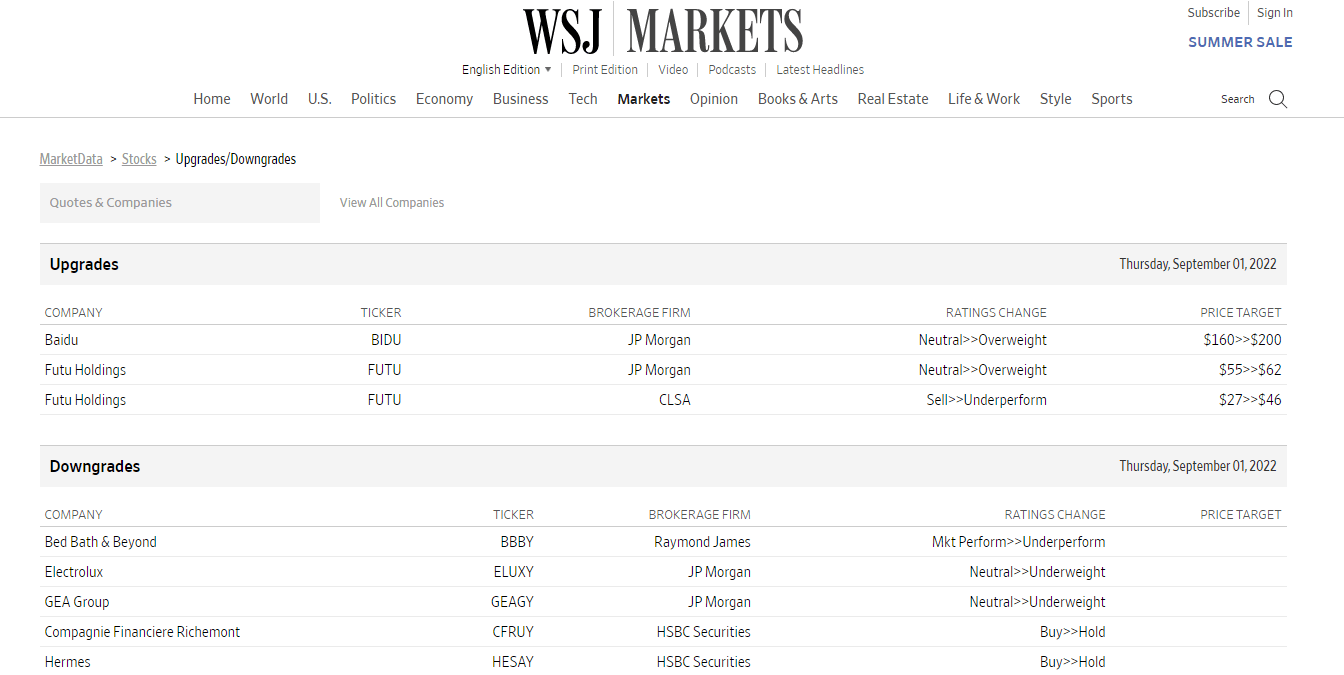Click HSBC Securities in Richemont row
The height and width of the screenshot is (675, 1344).
pyautogui.click(x=704, y=632)
